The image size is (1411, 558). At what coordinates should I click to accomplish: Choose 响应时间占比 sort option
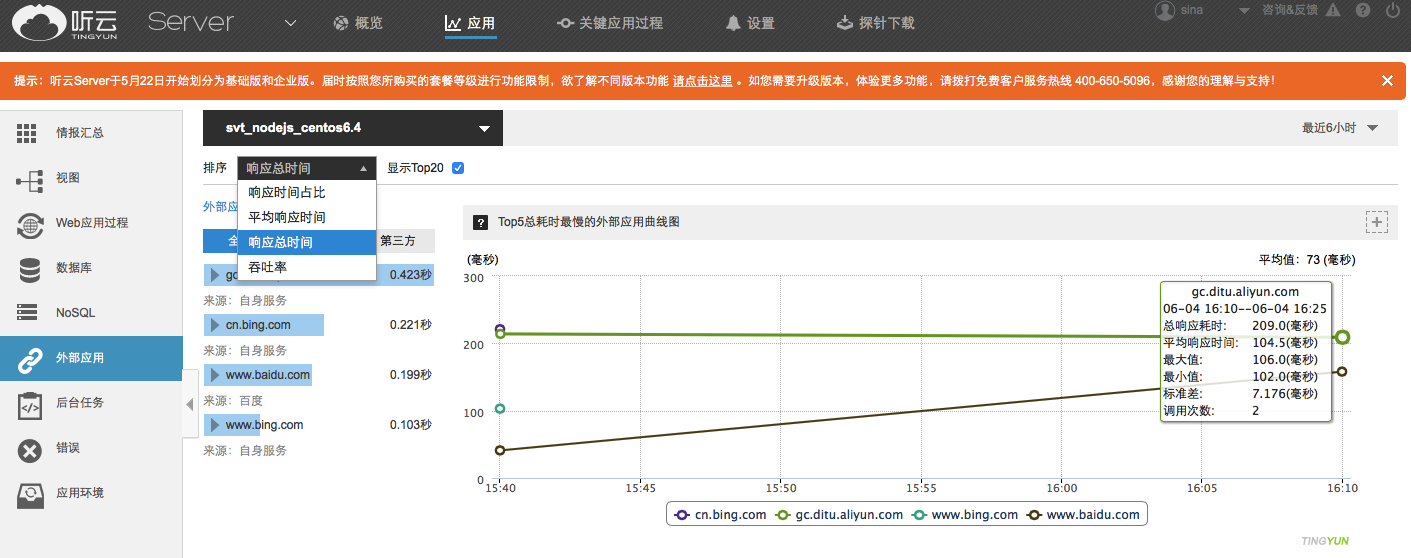(x=306, y=193)
